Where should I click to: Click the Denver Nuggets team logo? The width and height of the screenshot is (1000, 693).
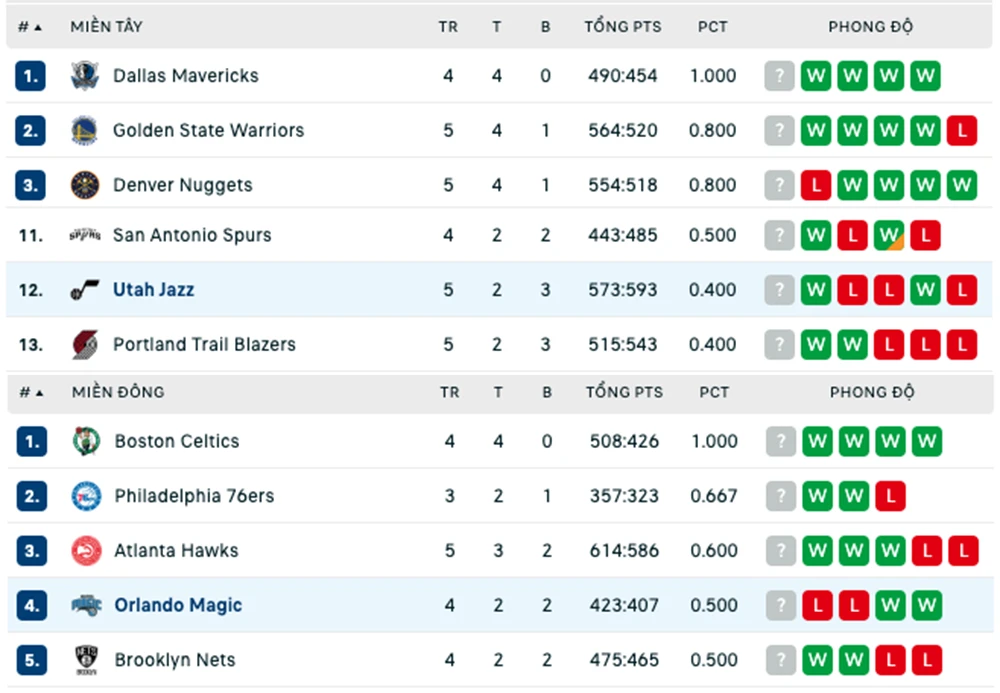[85, 186]
